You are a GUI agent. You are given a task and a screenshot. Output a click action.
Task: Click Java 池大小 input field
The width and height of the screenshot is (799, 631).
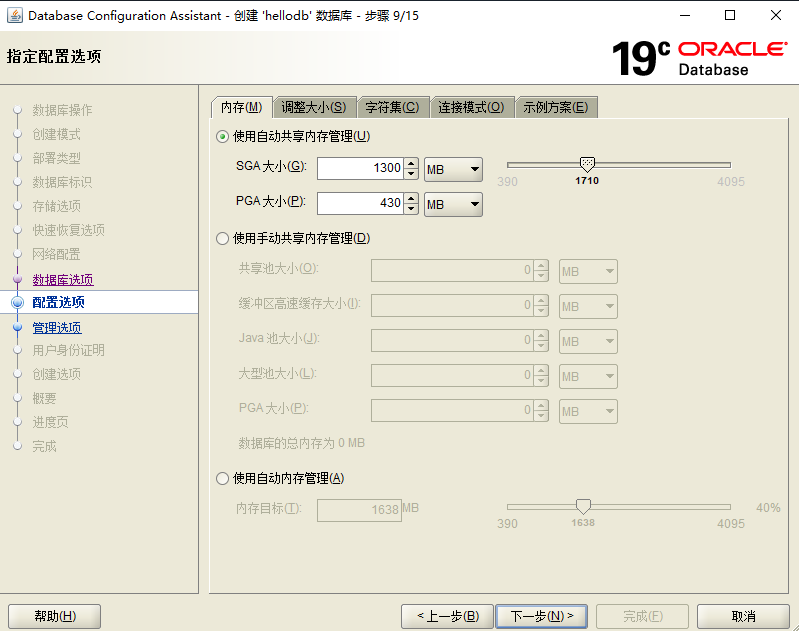[x=452, y=340]
